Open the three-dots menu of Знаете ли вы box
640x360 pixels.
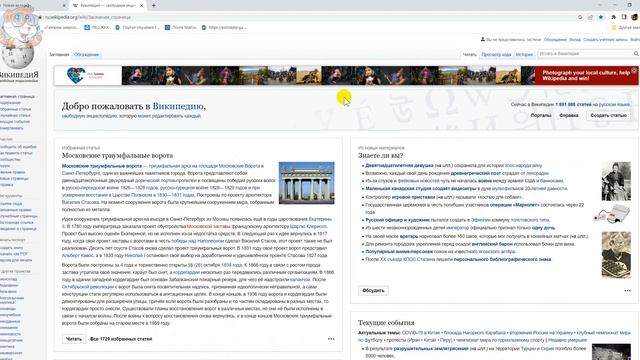click(627, 291)
